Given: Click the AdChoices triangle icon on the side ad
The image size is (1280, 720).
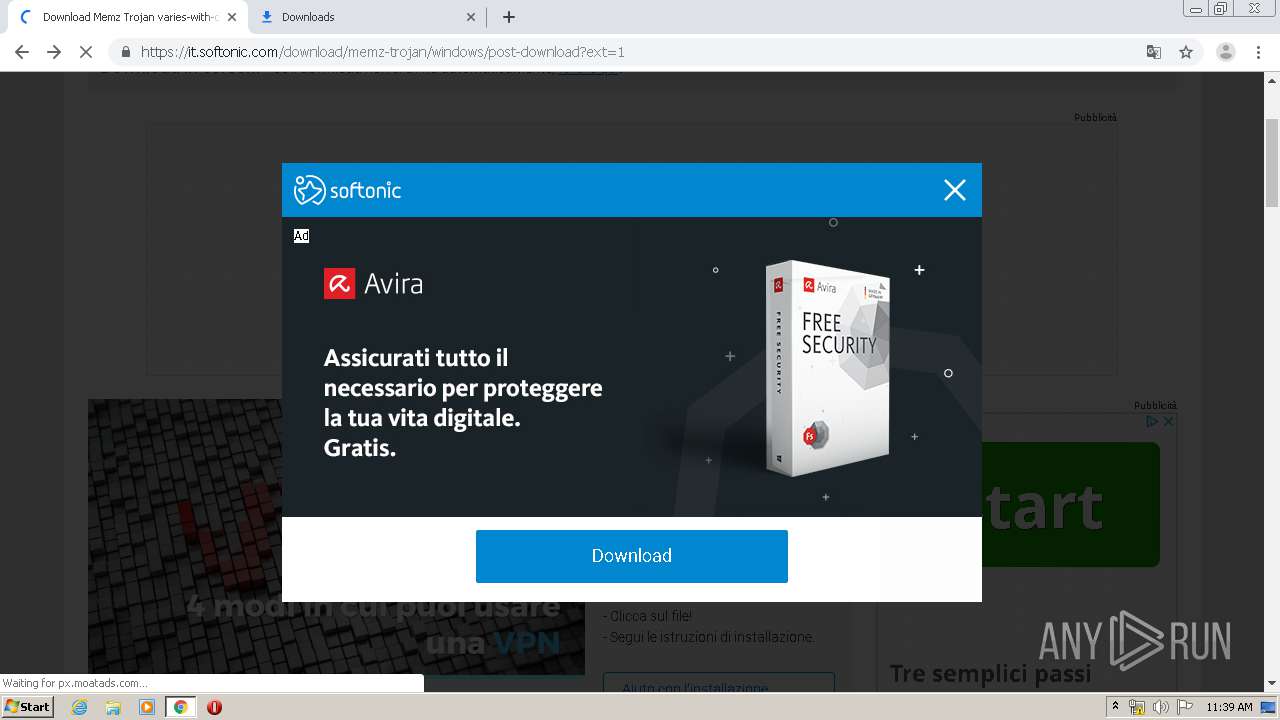Looking at the screenshot, I should click(1152, 422).
